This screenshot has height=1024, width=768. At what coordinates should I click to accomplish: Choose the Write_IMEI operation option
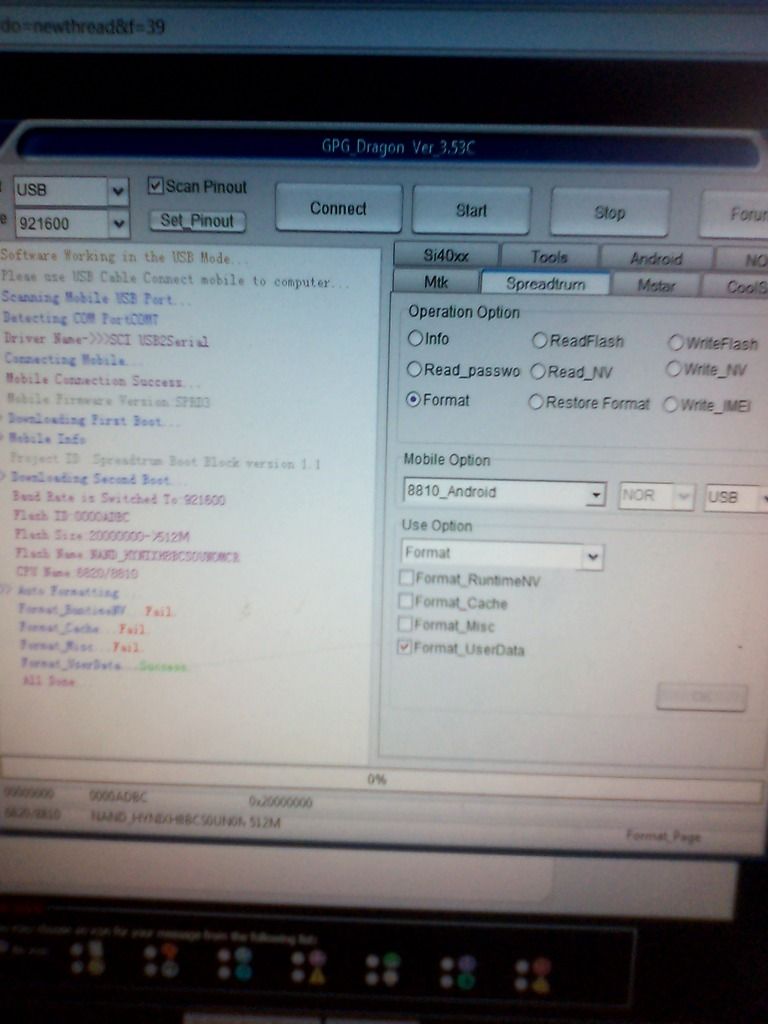click(672, 405)
